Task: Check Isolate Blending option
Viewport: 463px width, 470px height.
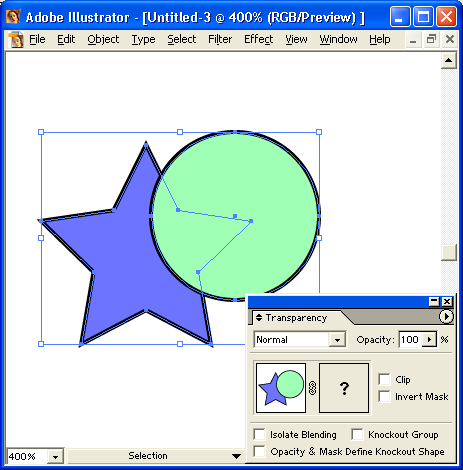Action: pyautogui.click(x=259, y=434)
